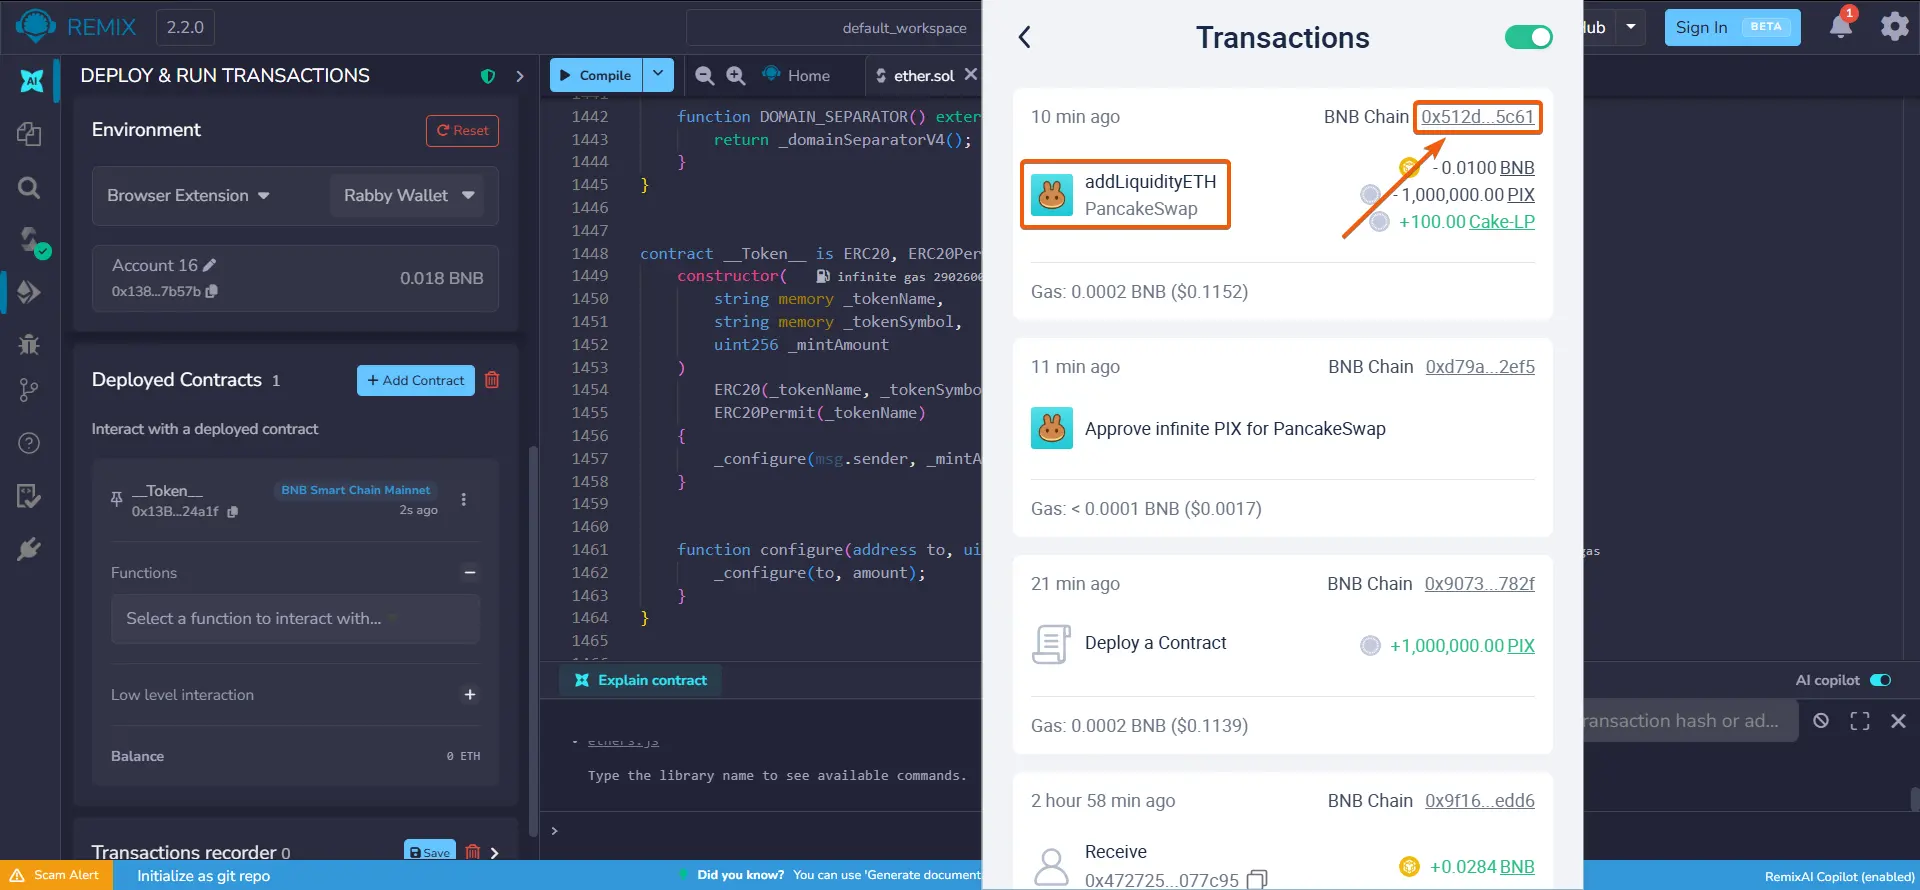
Task: Open the File Explorer sidebar icon
Action: [29, 134]
